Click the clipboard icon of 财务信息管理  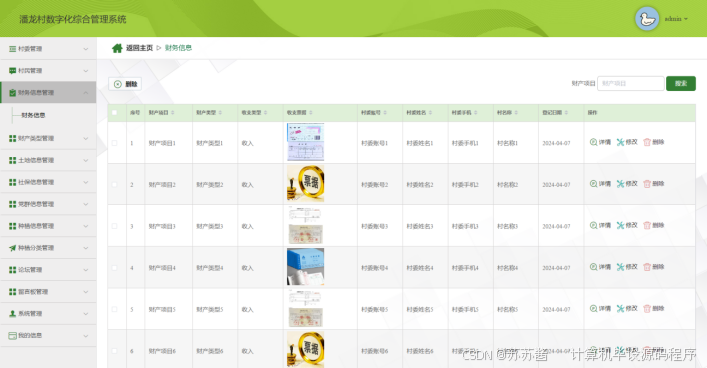coord(13,93)
